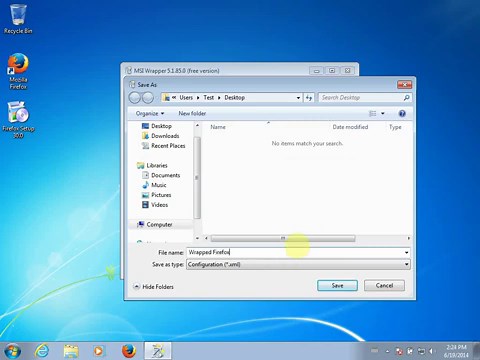480x360 pixels.
Task: Click the taskbar clock showing 2:24 PM
Action: (456, 351)
